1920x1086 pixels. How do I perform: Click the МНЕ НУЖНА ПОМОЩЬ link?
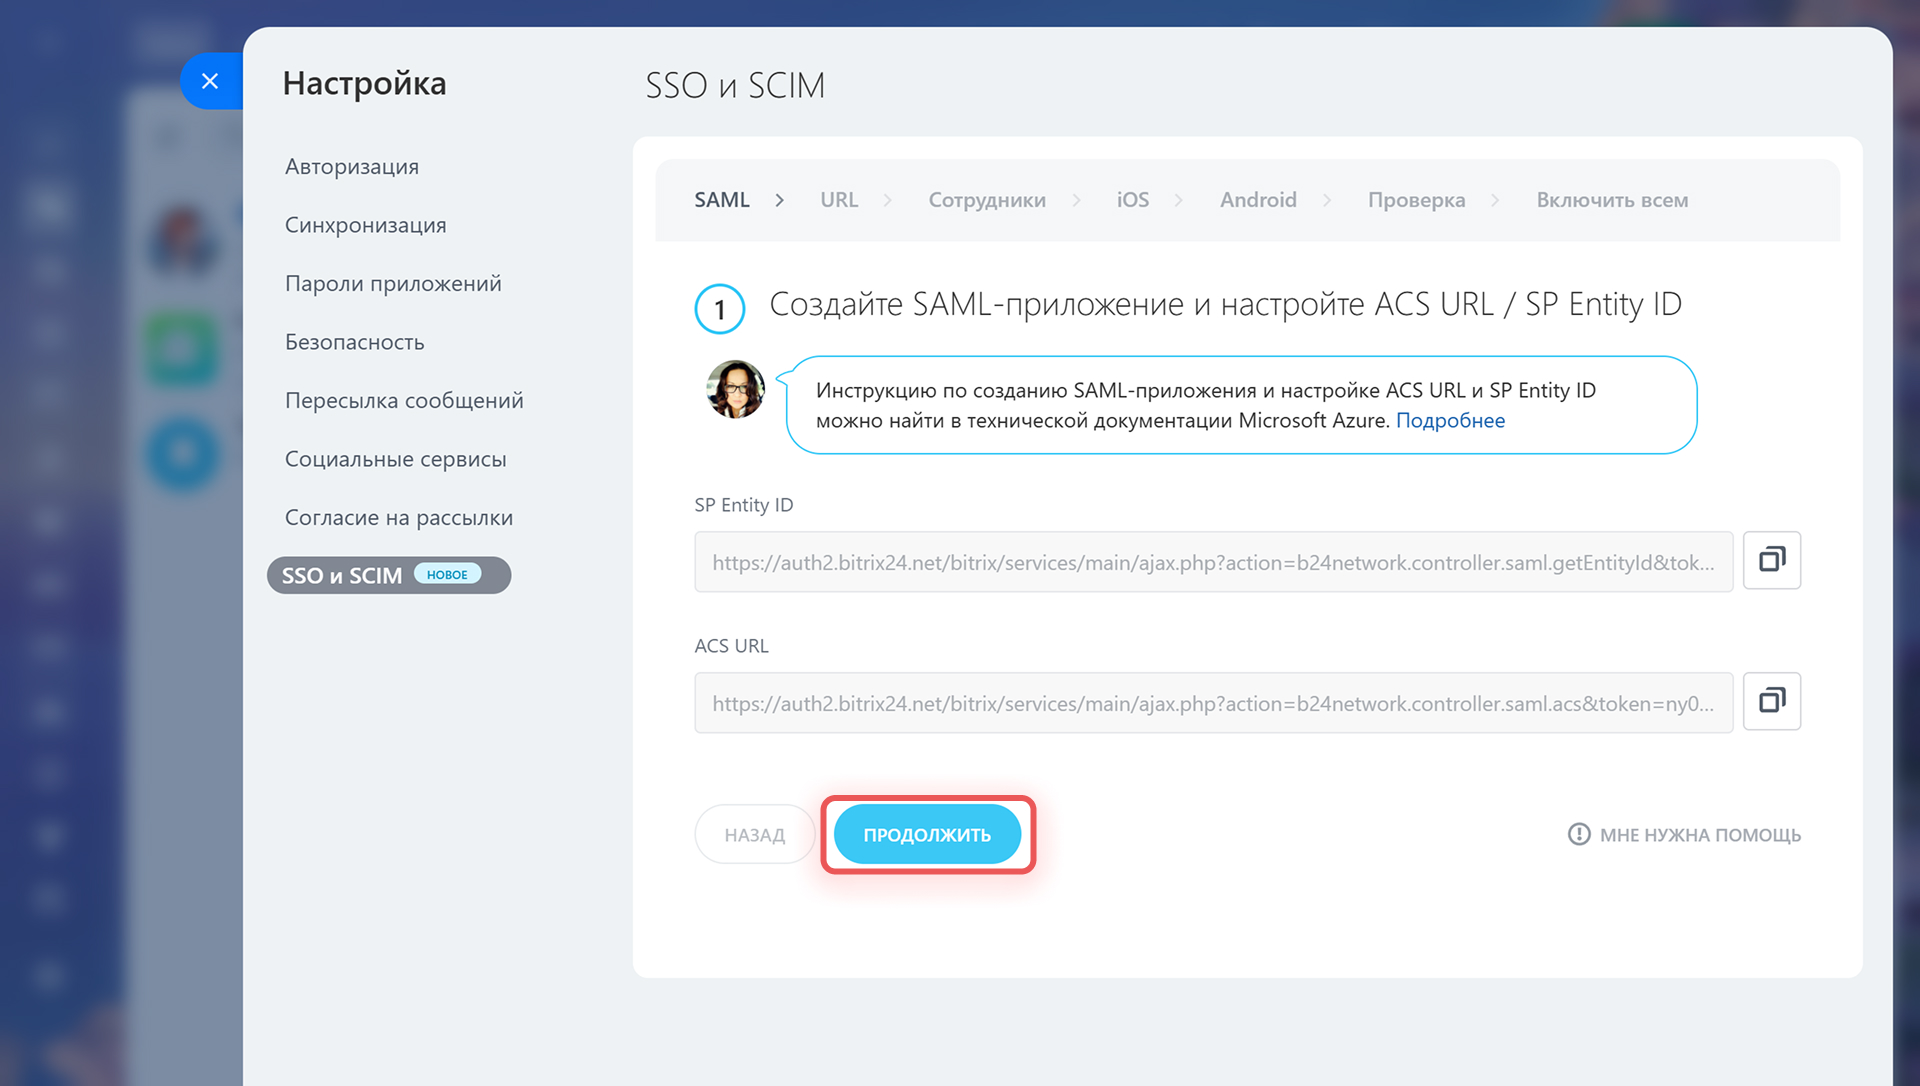[1700, 835]
